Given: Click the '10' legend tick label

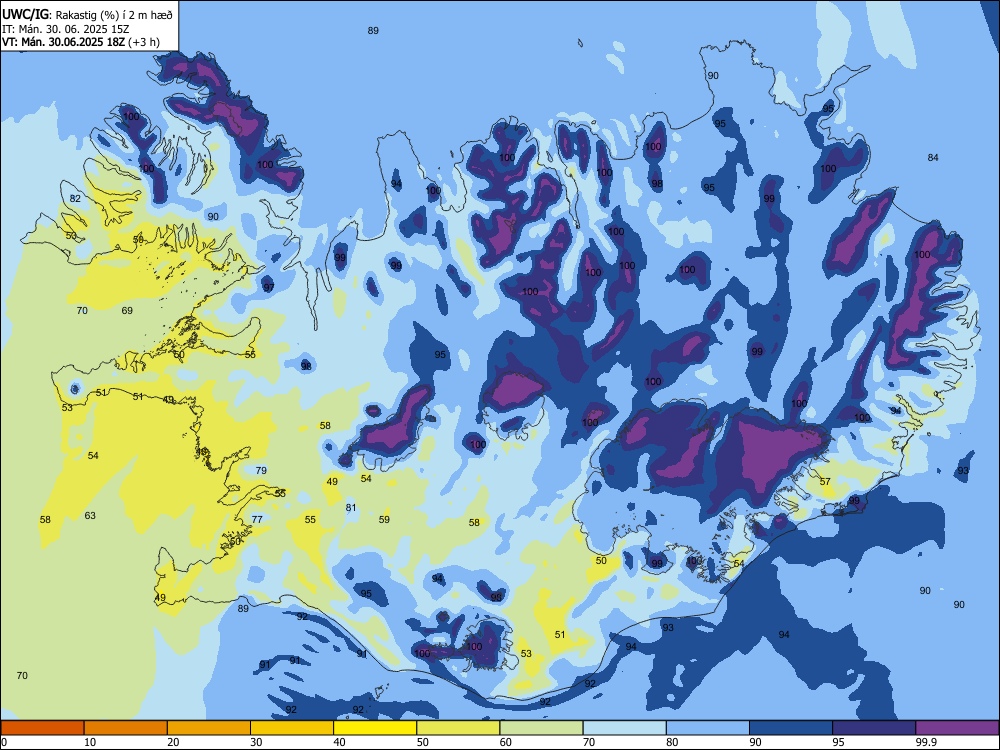Looking at the screenshot, I should pos(90,742).
